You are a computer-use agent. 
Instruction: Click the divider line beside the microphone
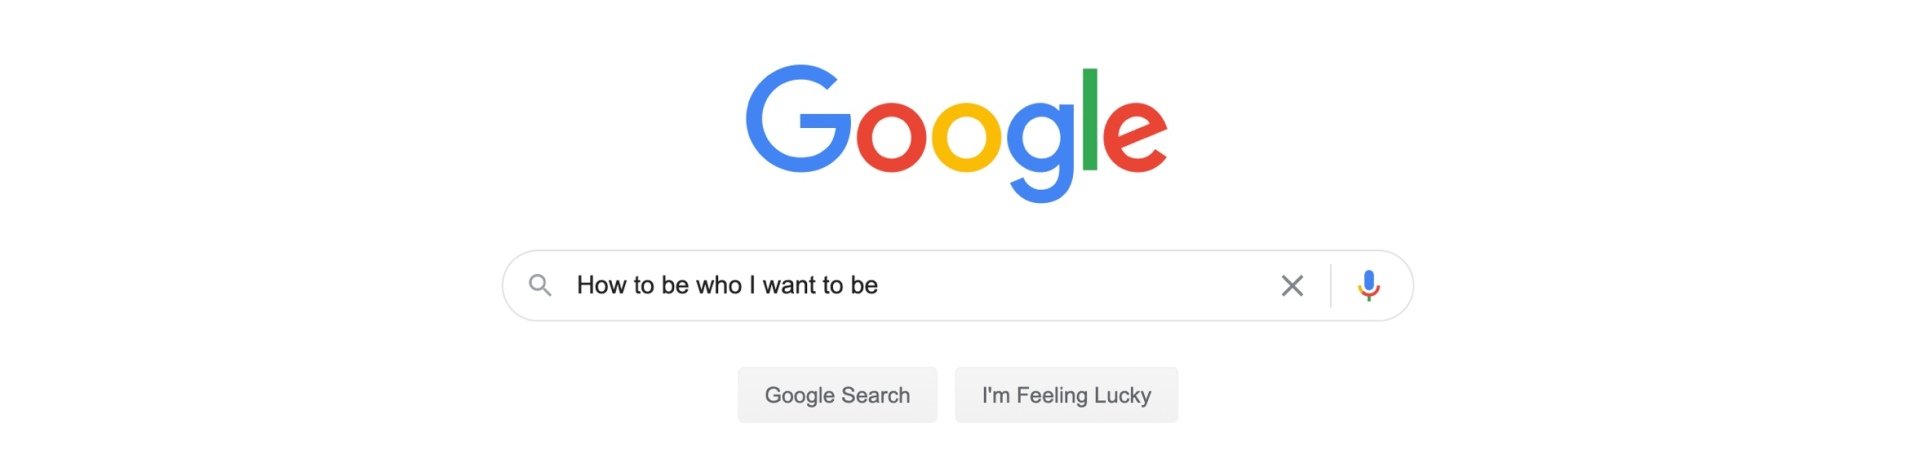tap(1331, 286)
